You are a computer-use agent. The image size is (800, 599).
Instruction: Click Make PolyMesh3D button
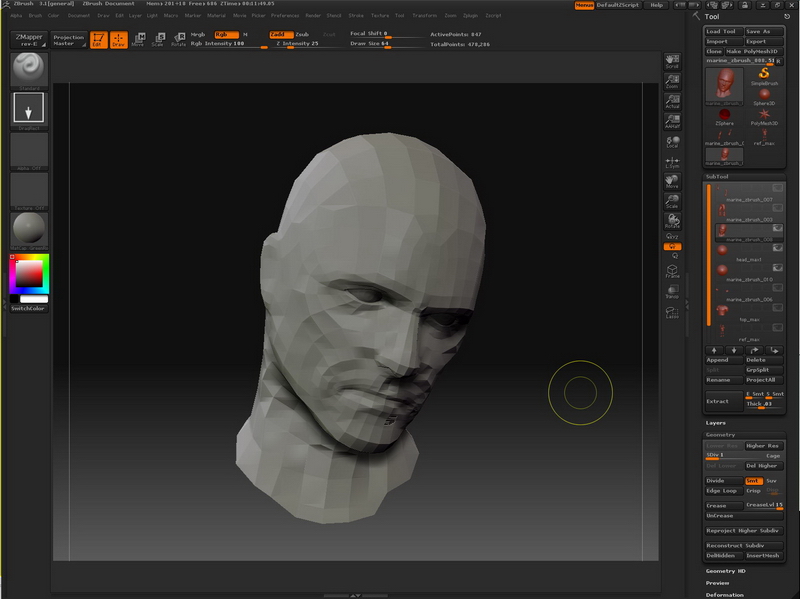754,52
